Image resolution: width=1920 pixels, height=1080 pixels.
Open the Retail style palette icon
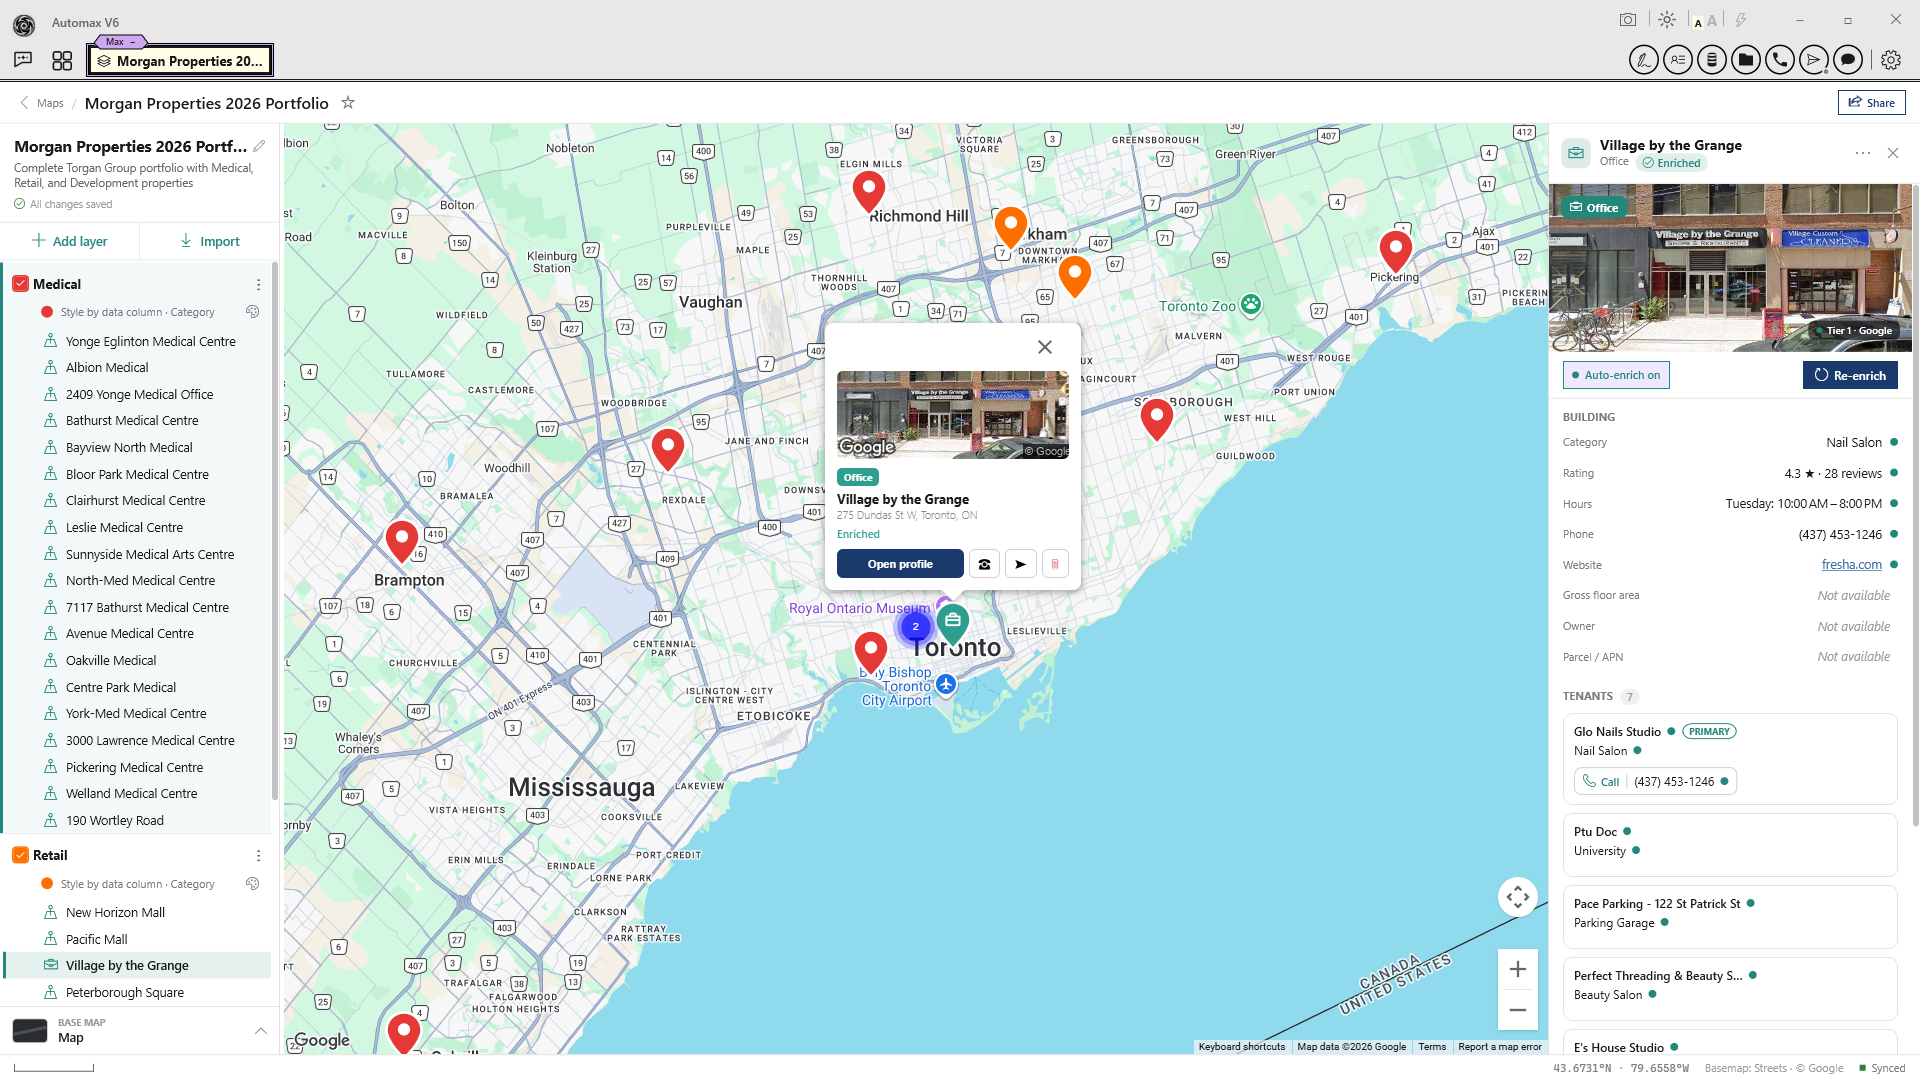pos(253,884)
